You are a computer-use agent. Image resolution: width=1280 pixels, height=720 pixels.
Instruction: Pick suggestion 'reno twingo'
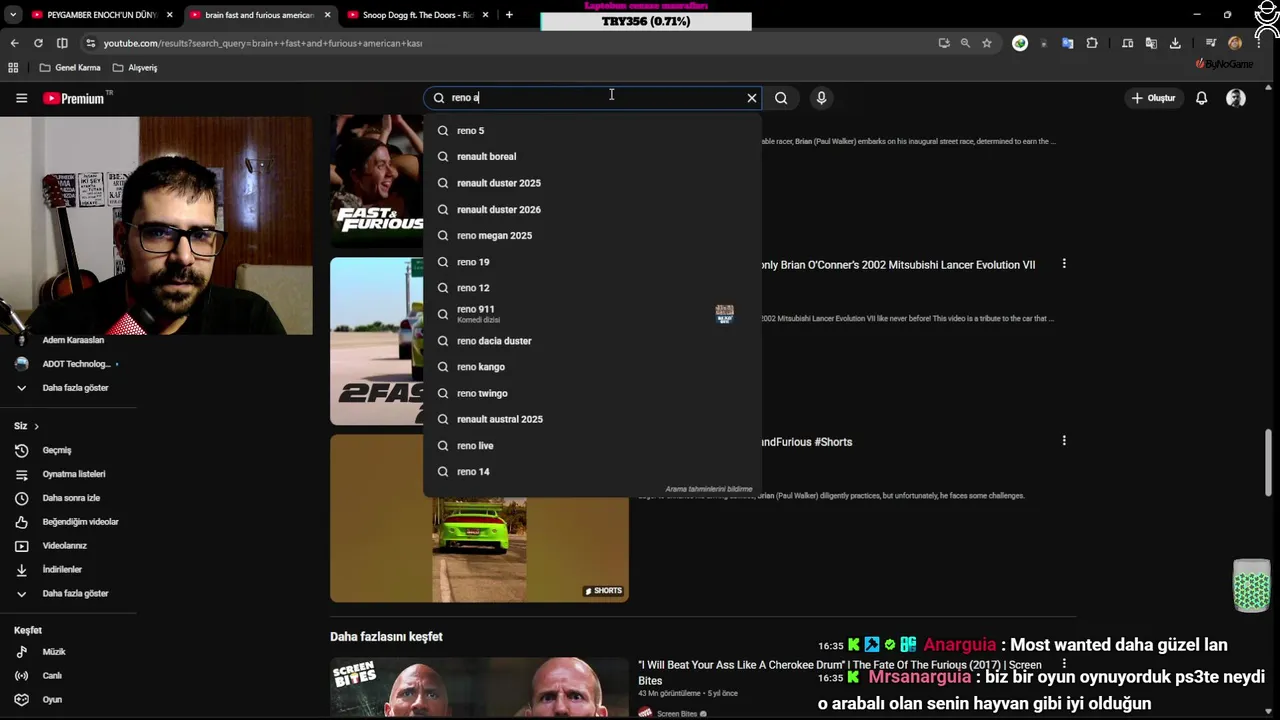[x=592, y=393]
